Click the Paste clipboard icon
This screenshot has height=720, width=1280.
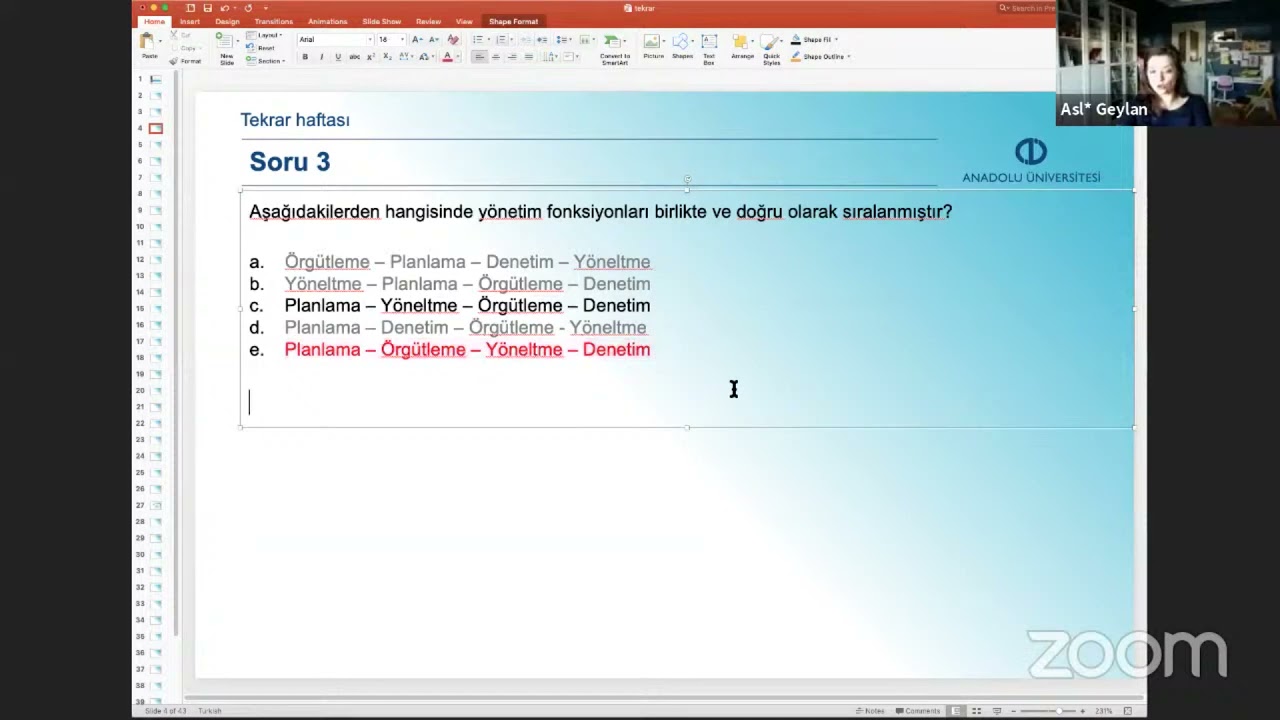click(149, 43)
